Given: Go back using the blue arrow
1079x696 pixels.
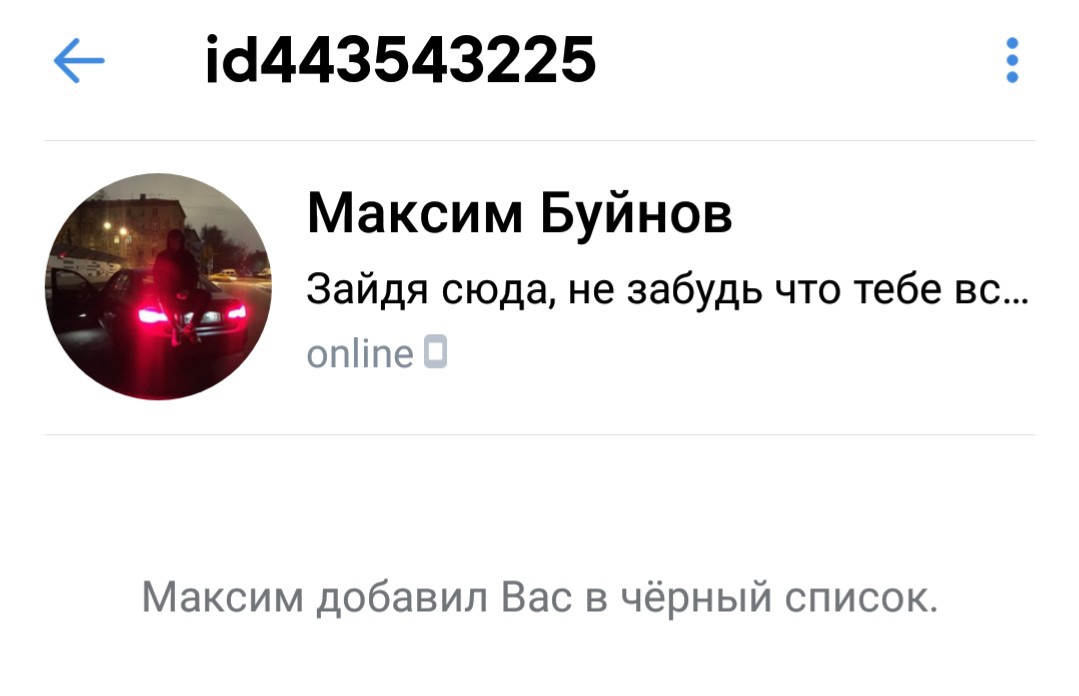Looking at the screenshot, I should (79, 61).
